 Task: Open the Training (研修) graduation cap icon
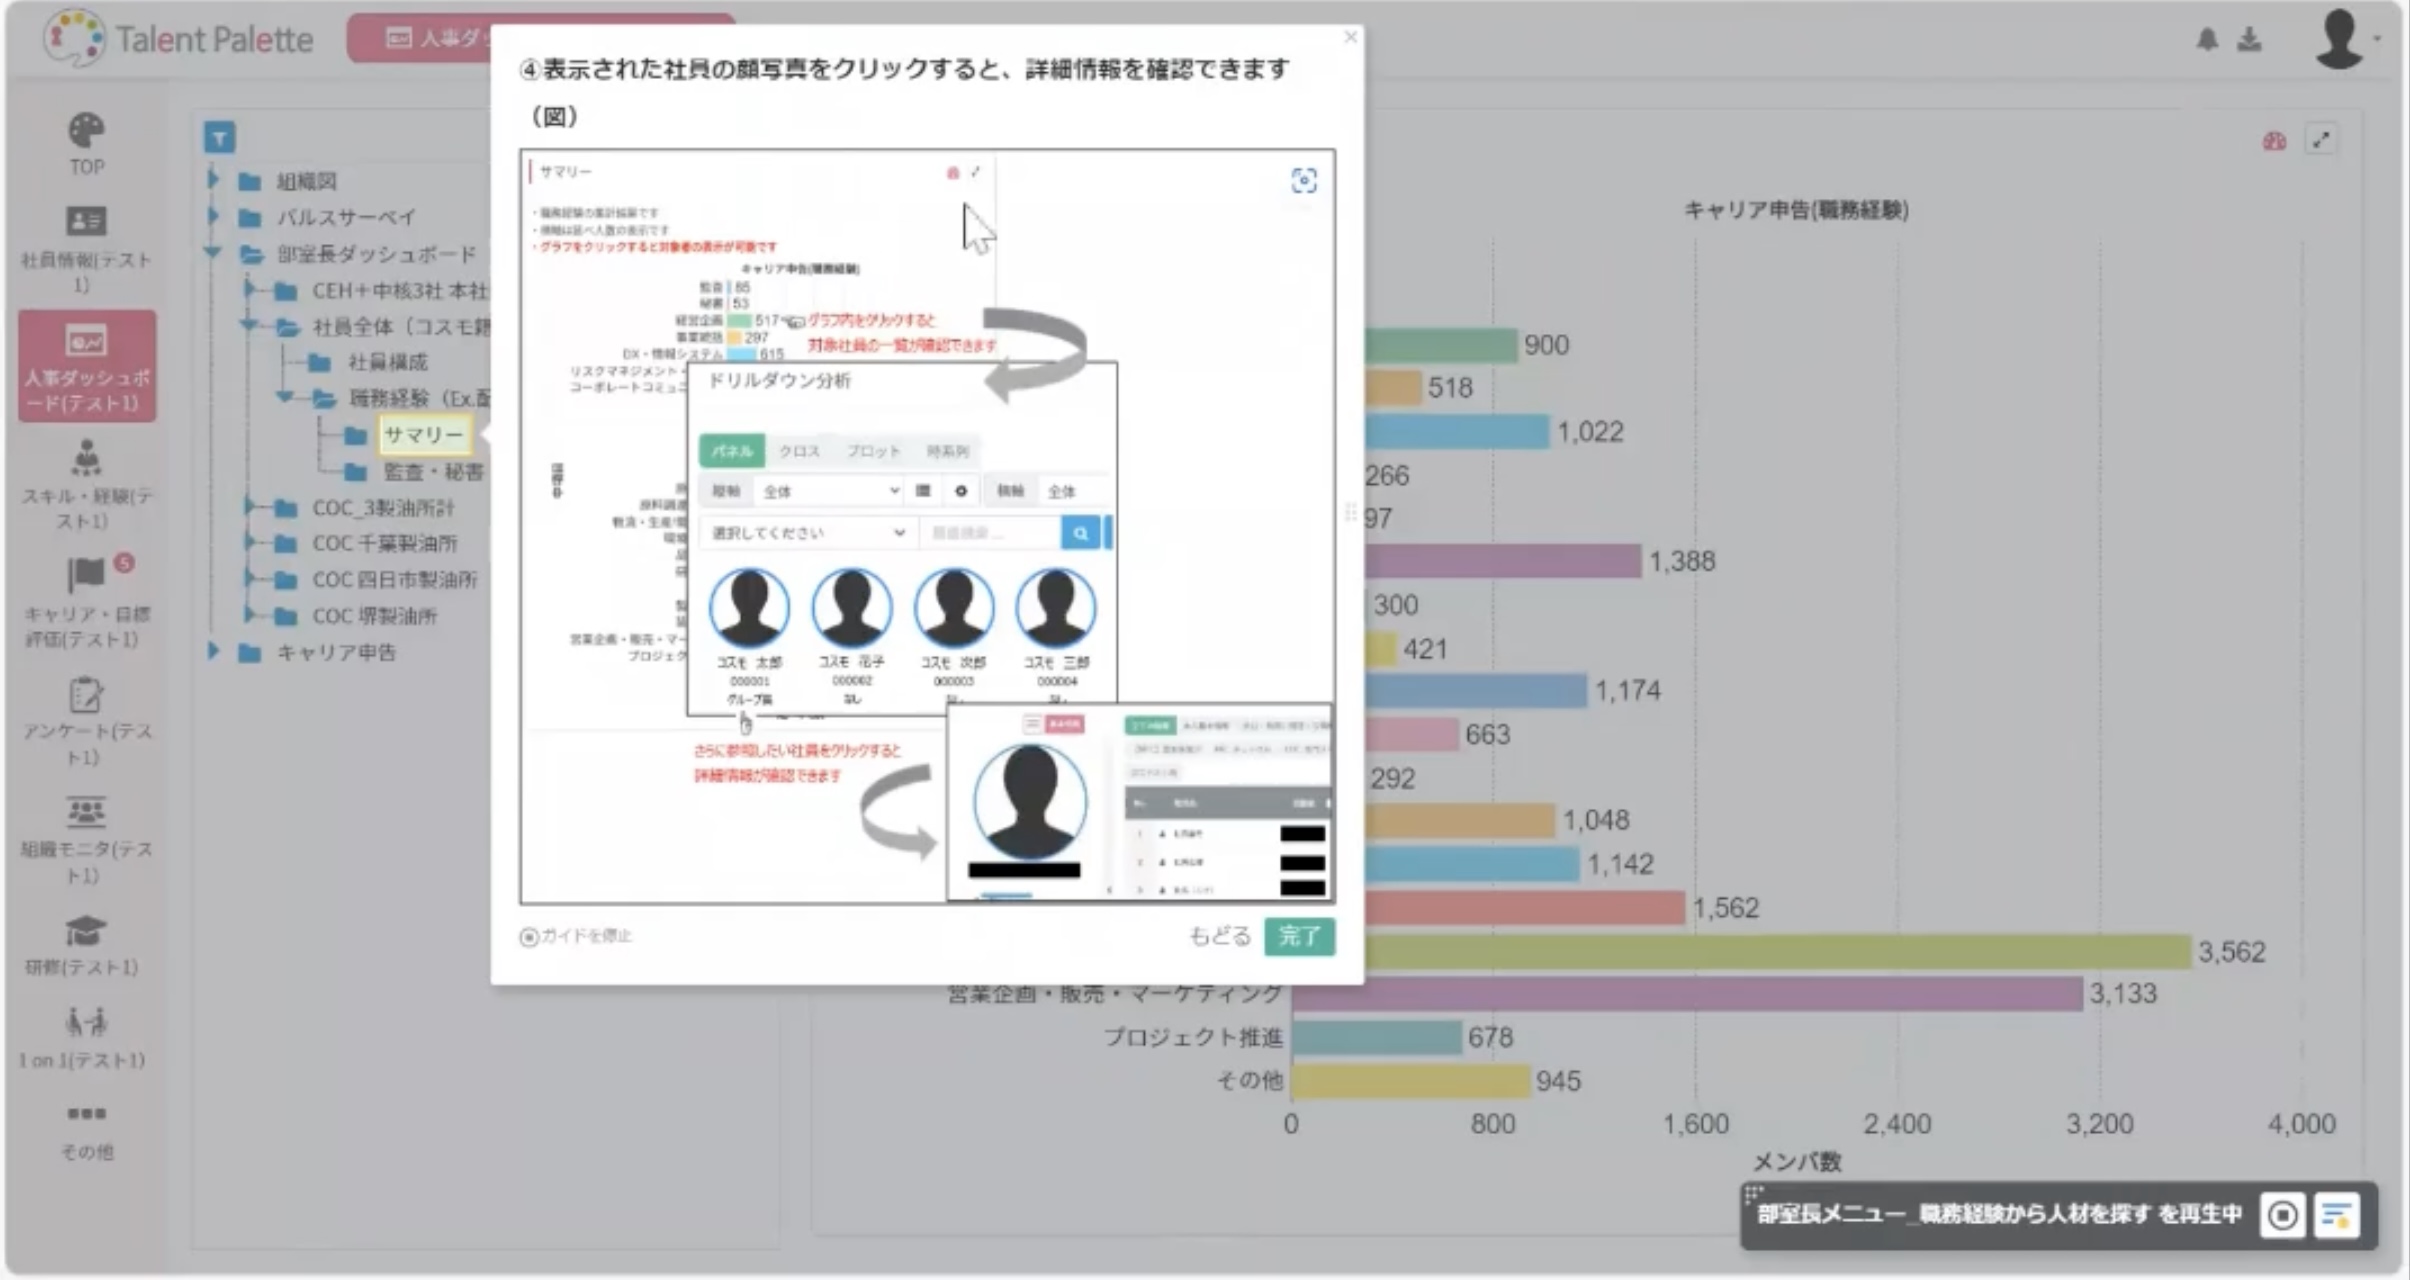[x=86, y=931]
